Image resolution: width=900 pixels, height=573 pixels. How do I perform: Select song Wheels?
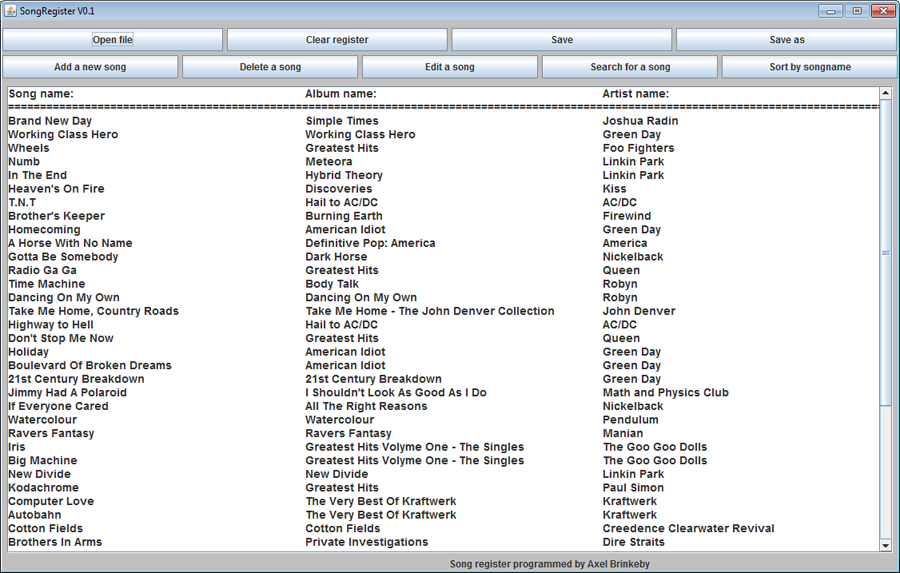(x=29, y=148)
